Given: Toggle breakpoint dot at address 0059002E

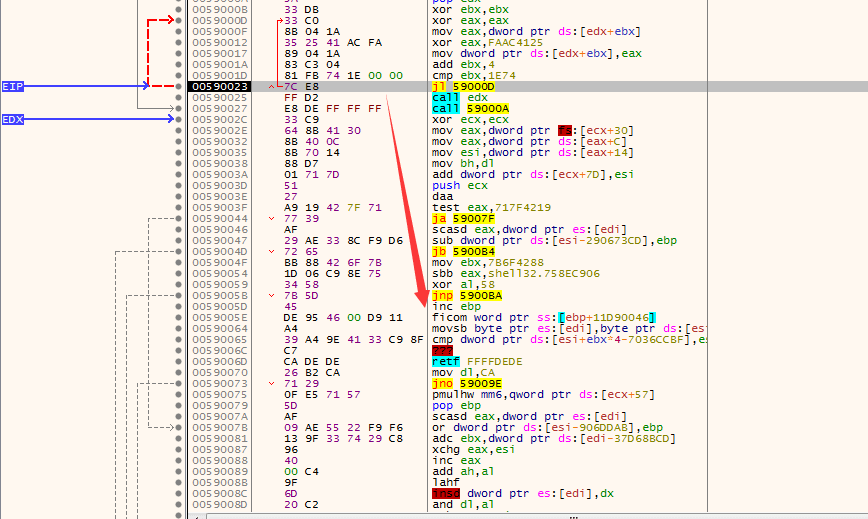Looking at the screenshot, I should click(178, 131).
